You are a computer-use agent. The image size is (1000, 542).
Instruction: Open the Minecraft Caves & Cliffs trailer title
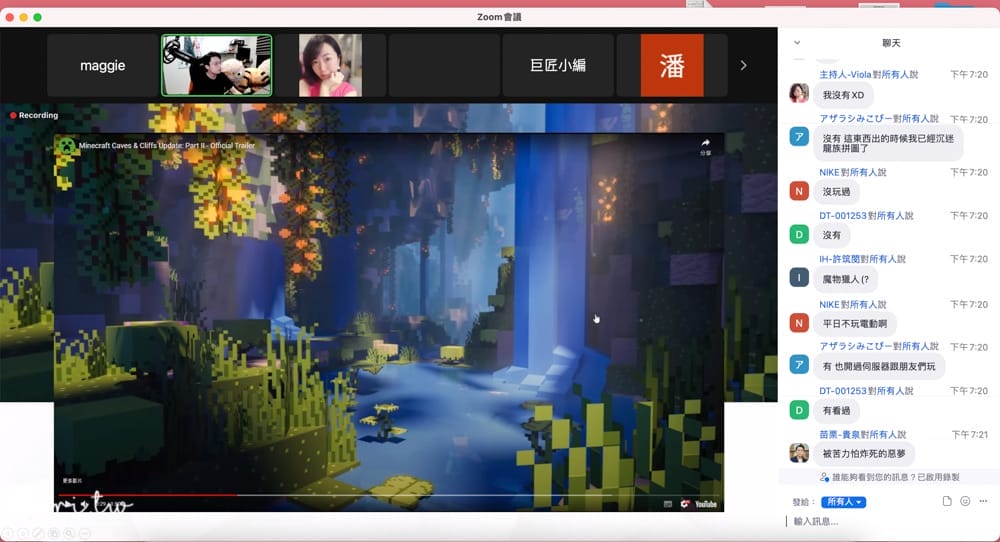166,145
